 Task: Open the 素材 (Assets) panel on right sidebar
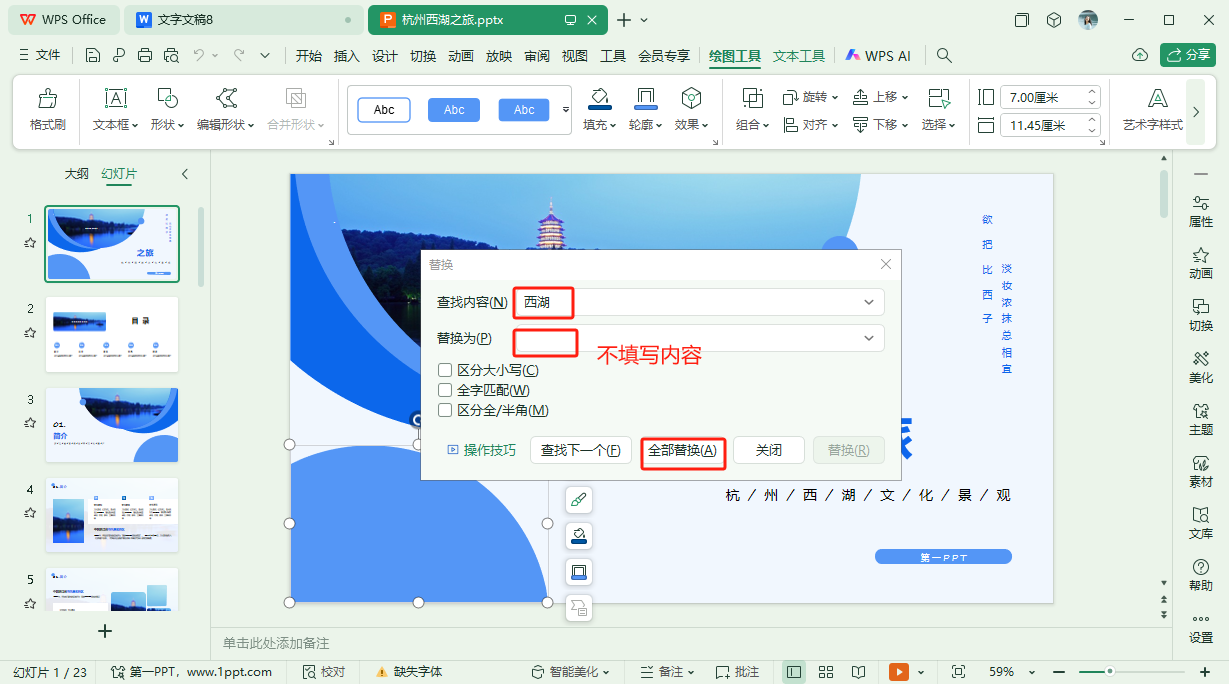[x=1200, y=470]
